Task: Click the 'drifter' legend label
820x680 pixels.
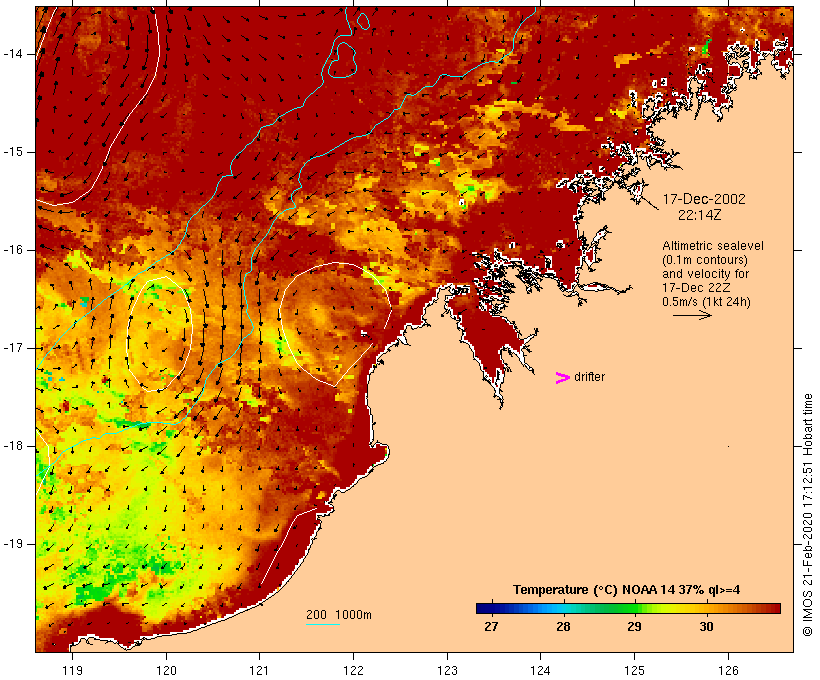Action: [589, 377]
